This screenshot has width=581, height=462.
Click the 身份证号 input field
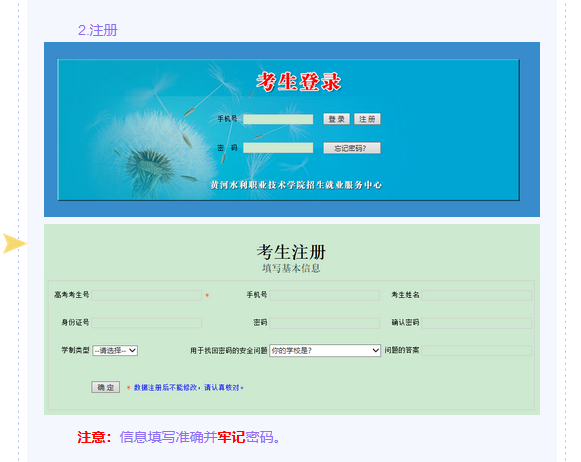(x=147, y=323)
